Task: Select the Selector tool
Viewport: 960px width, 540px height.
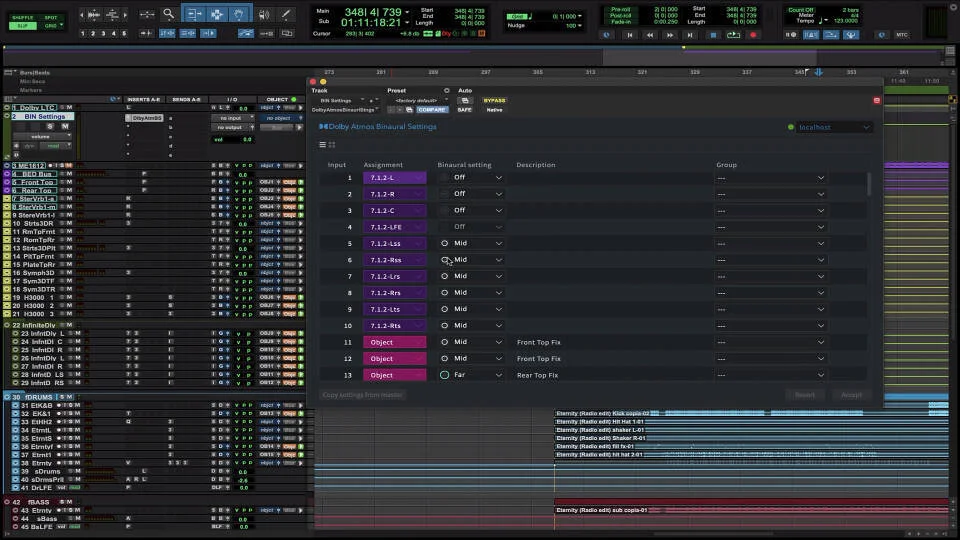Action: [x=217, y=13]
